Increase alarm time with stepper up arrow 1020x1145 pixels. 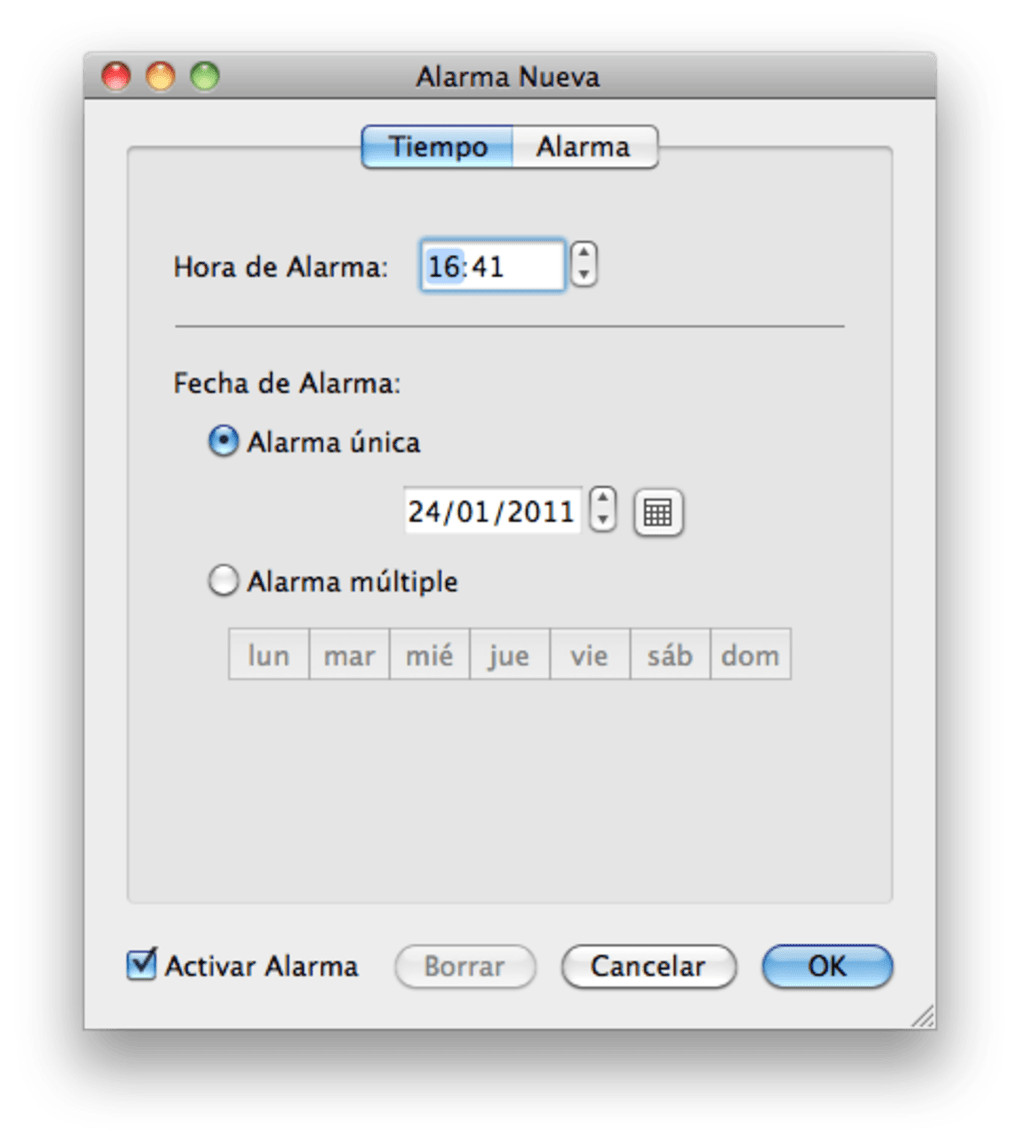(x=585, y=255)
